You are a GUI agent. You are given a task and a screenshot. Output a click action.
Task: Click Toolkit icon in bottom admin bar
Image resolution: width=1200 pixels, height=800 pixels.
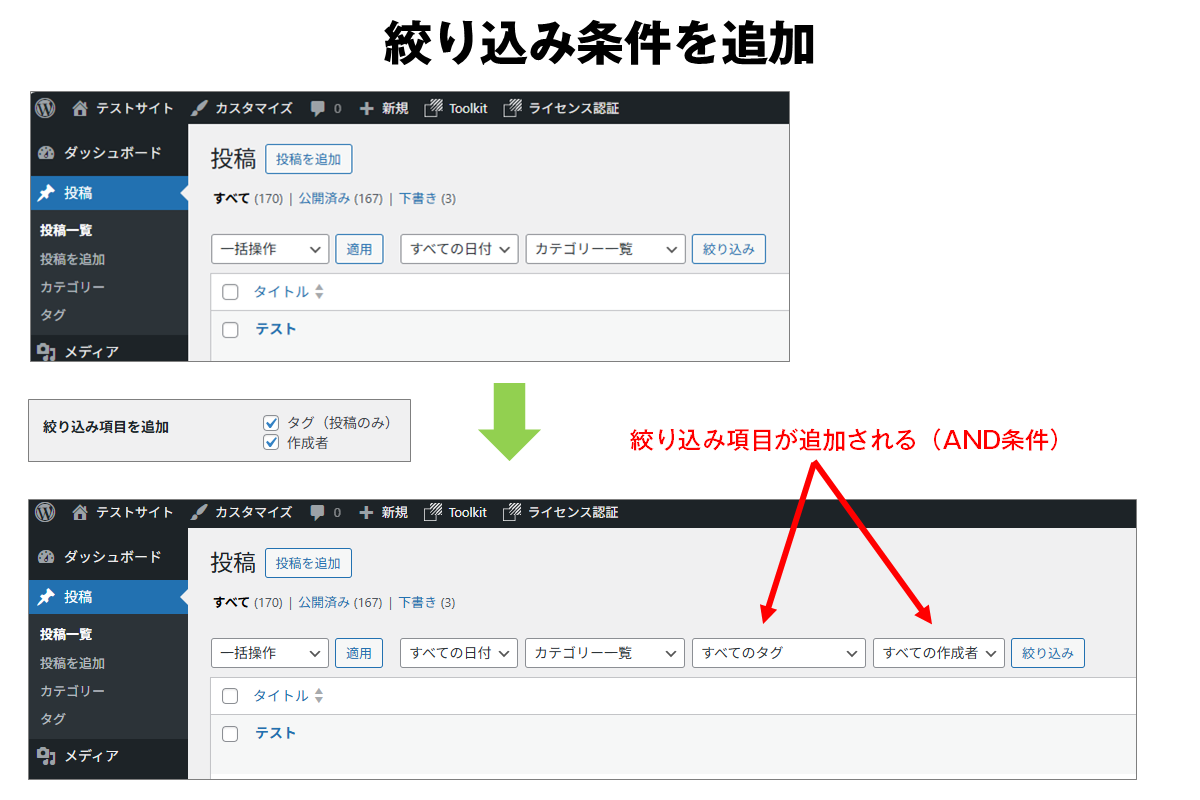tap(433, 512)
